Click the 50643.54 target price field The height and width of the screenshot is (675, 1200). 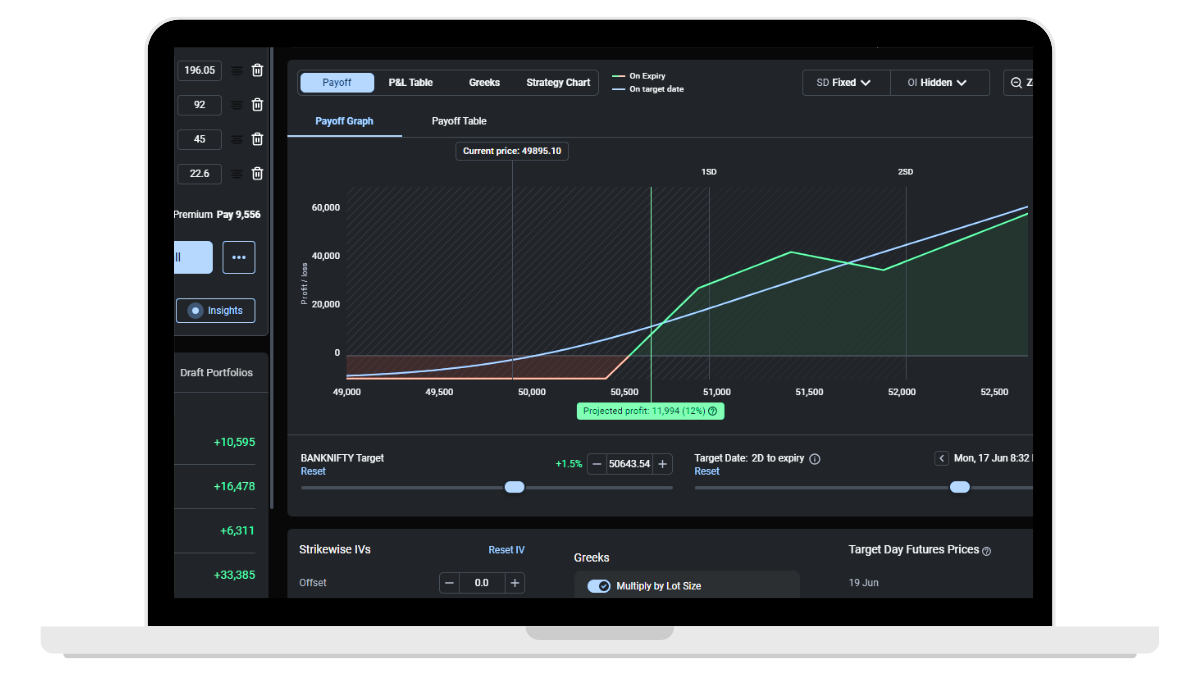630,464
